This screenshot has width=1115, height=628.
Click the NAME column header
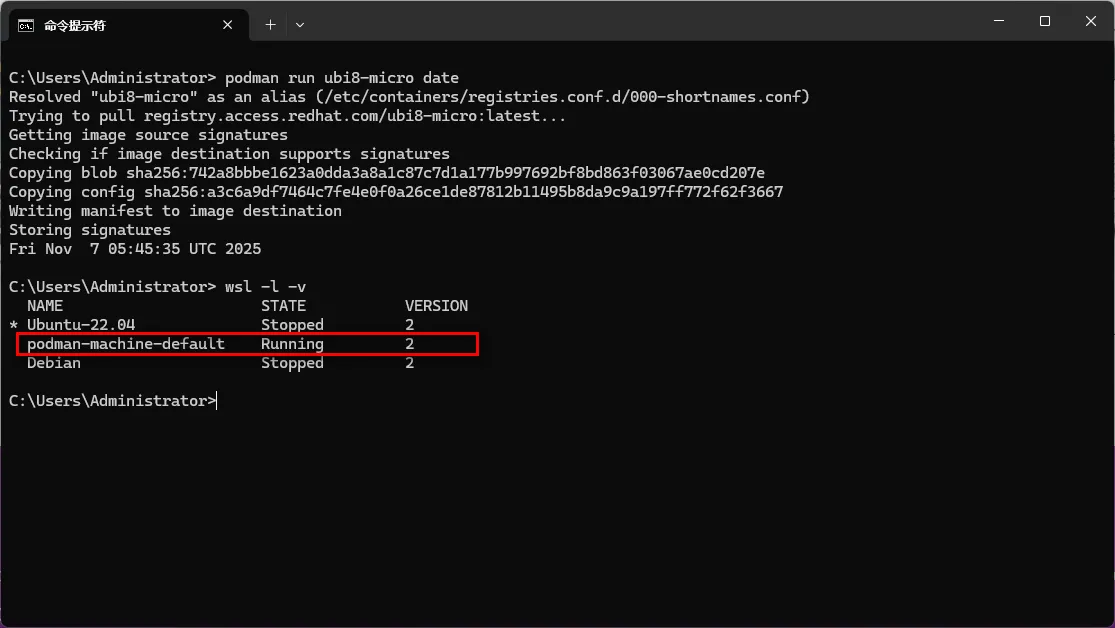(45, 306)
